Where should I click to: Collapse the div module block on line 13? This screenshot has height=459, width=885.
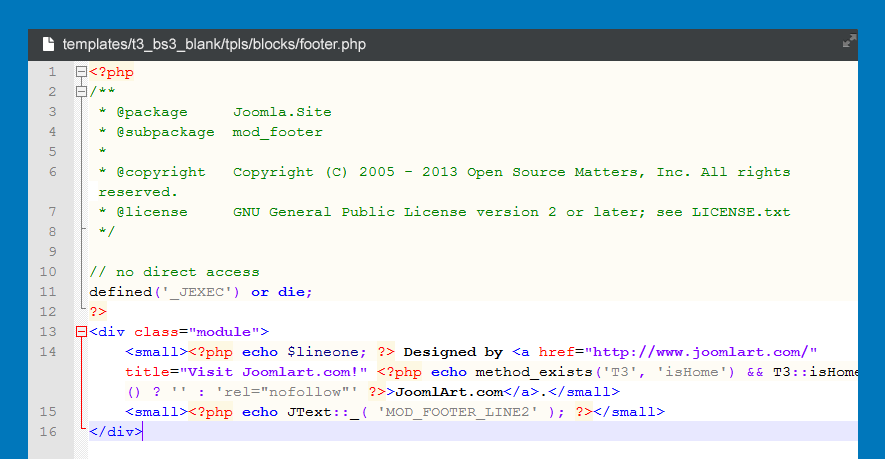pyautogui.click(x=81, y=332)
